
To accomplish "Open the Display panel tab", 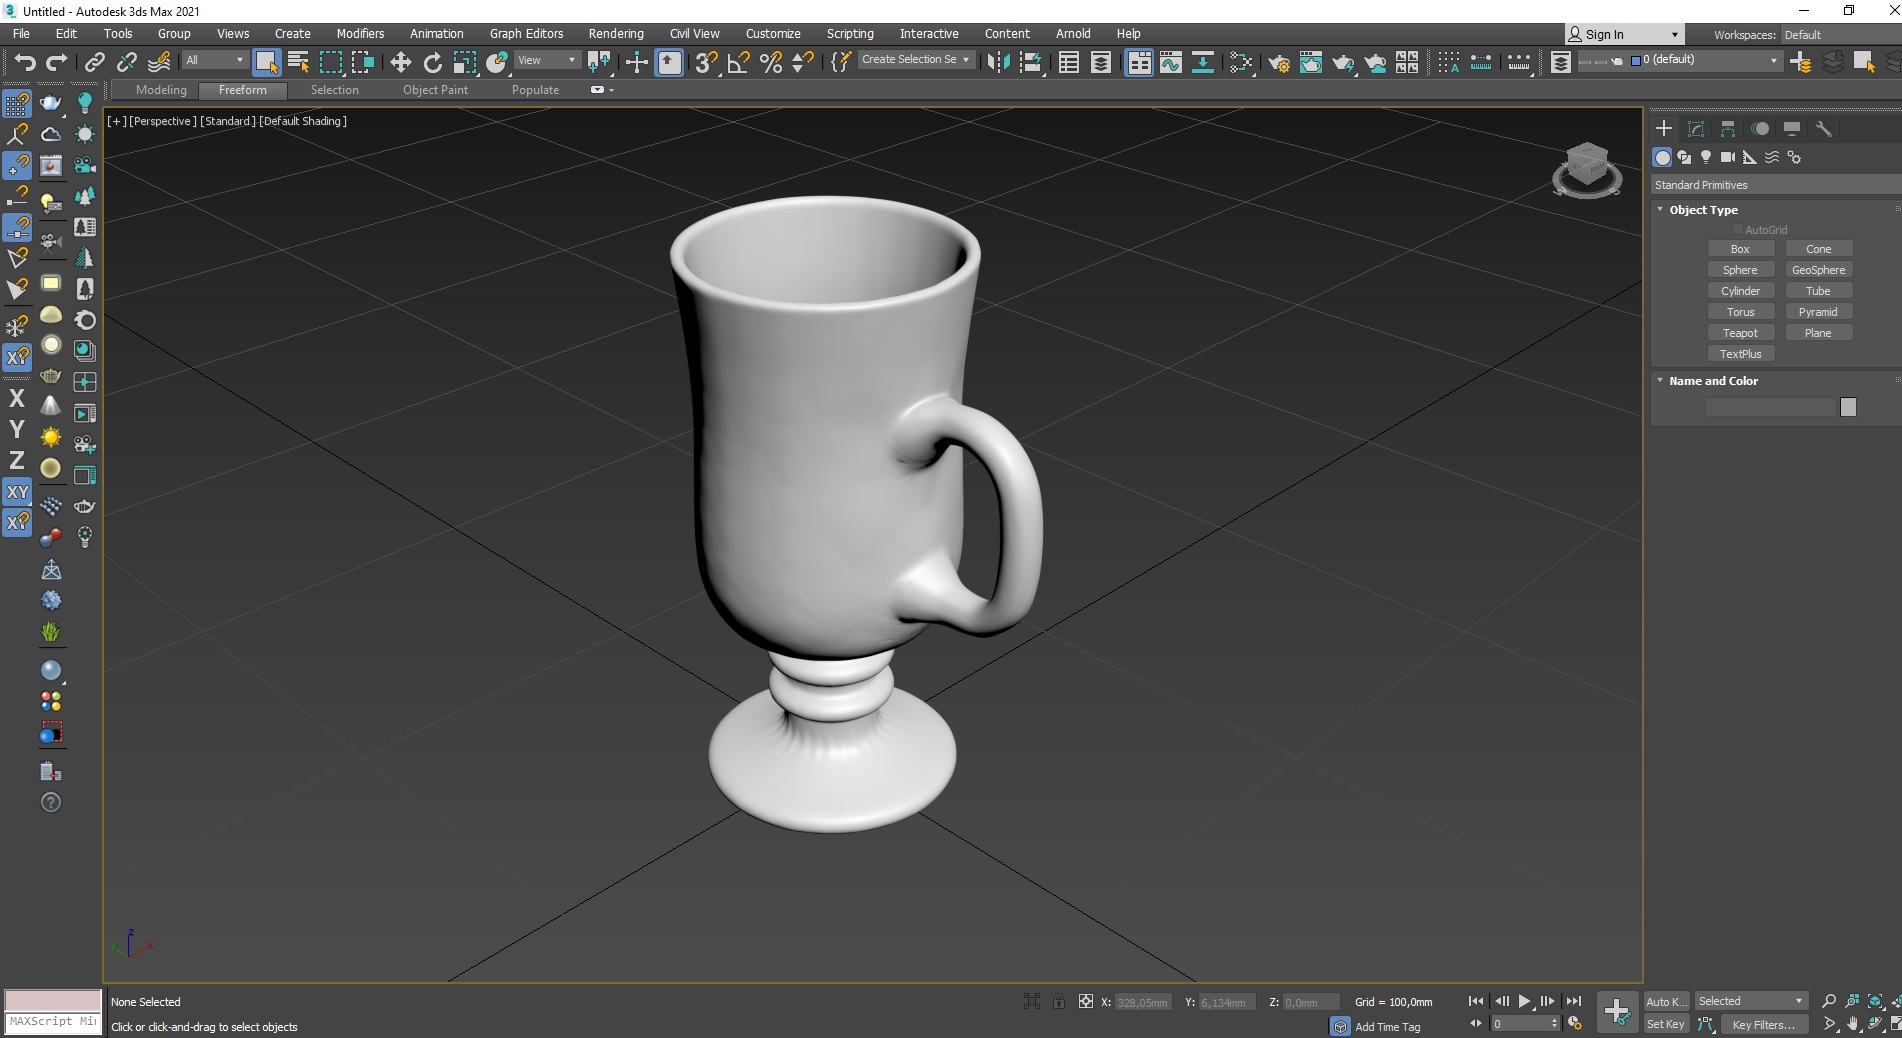I will coord(1792,128).
